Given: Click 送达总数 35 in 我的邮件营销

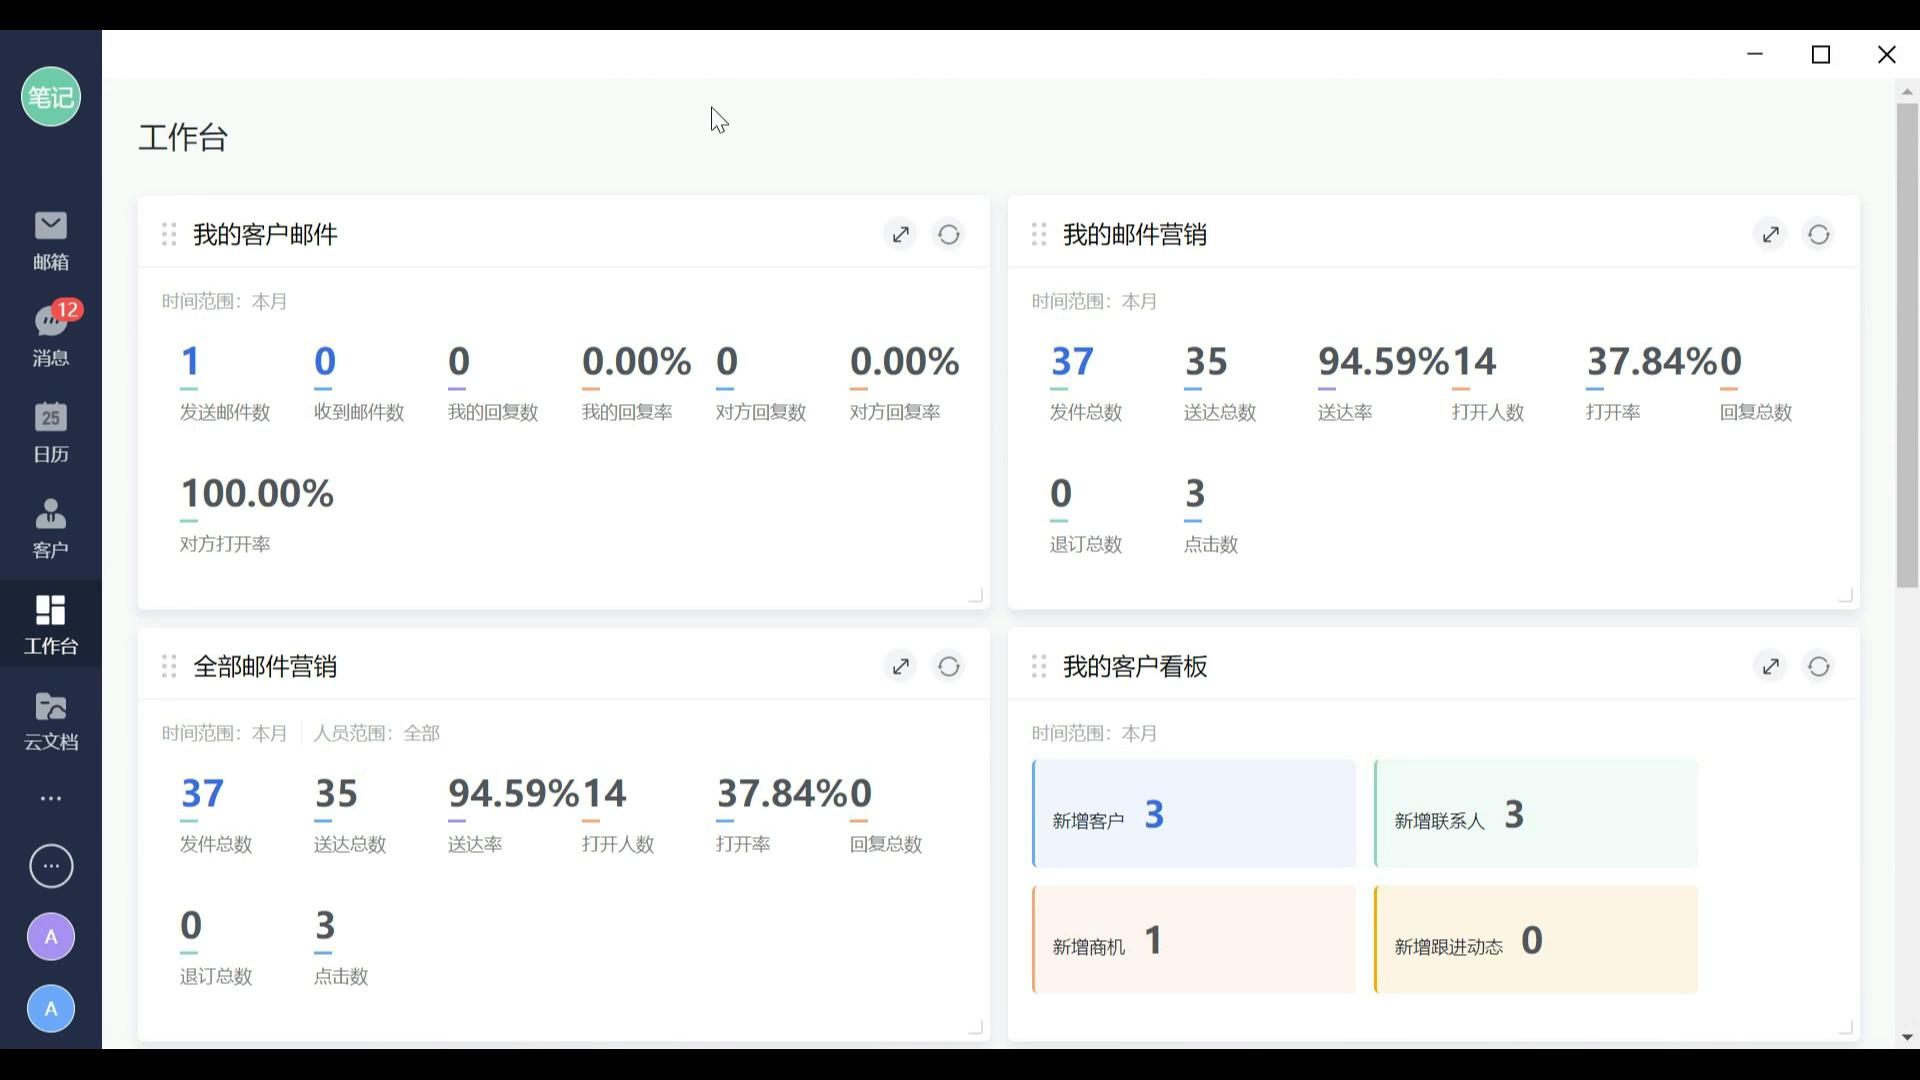Looking at the screenshot, I should (1206, 361).
